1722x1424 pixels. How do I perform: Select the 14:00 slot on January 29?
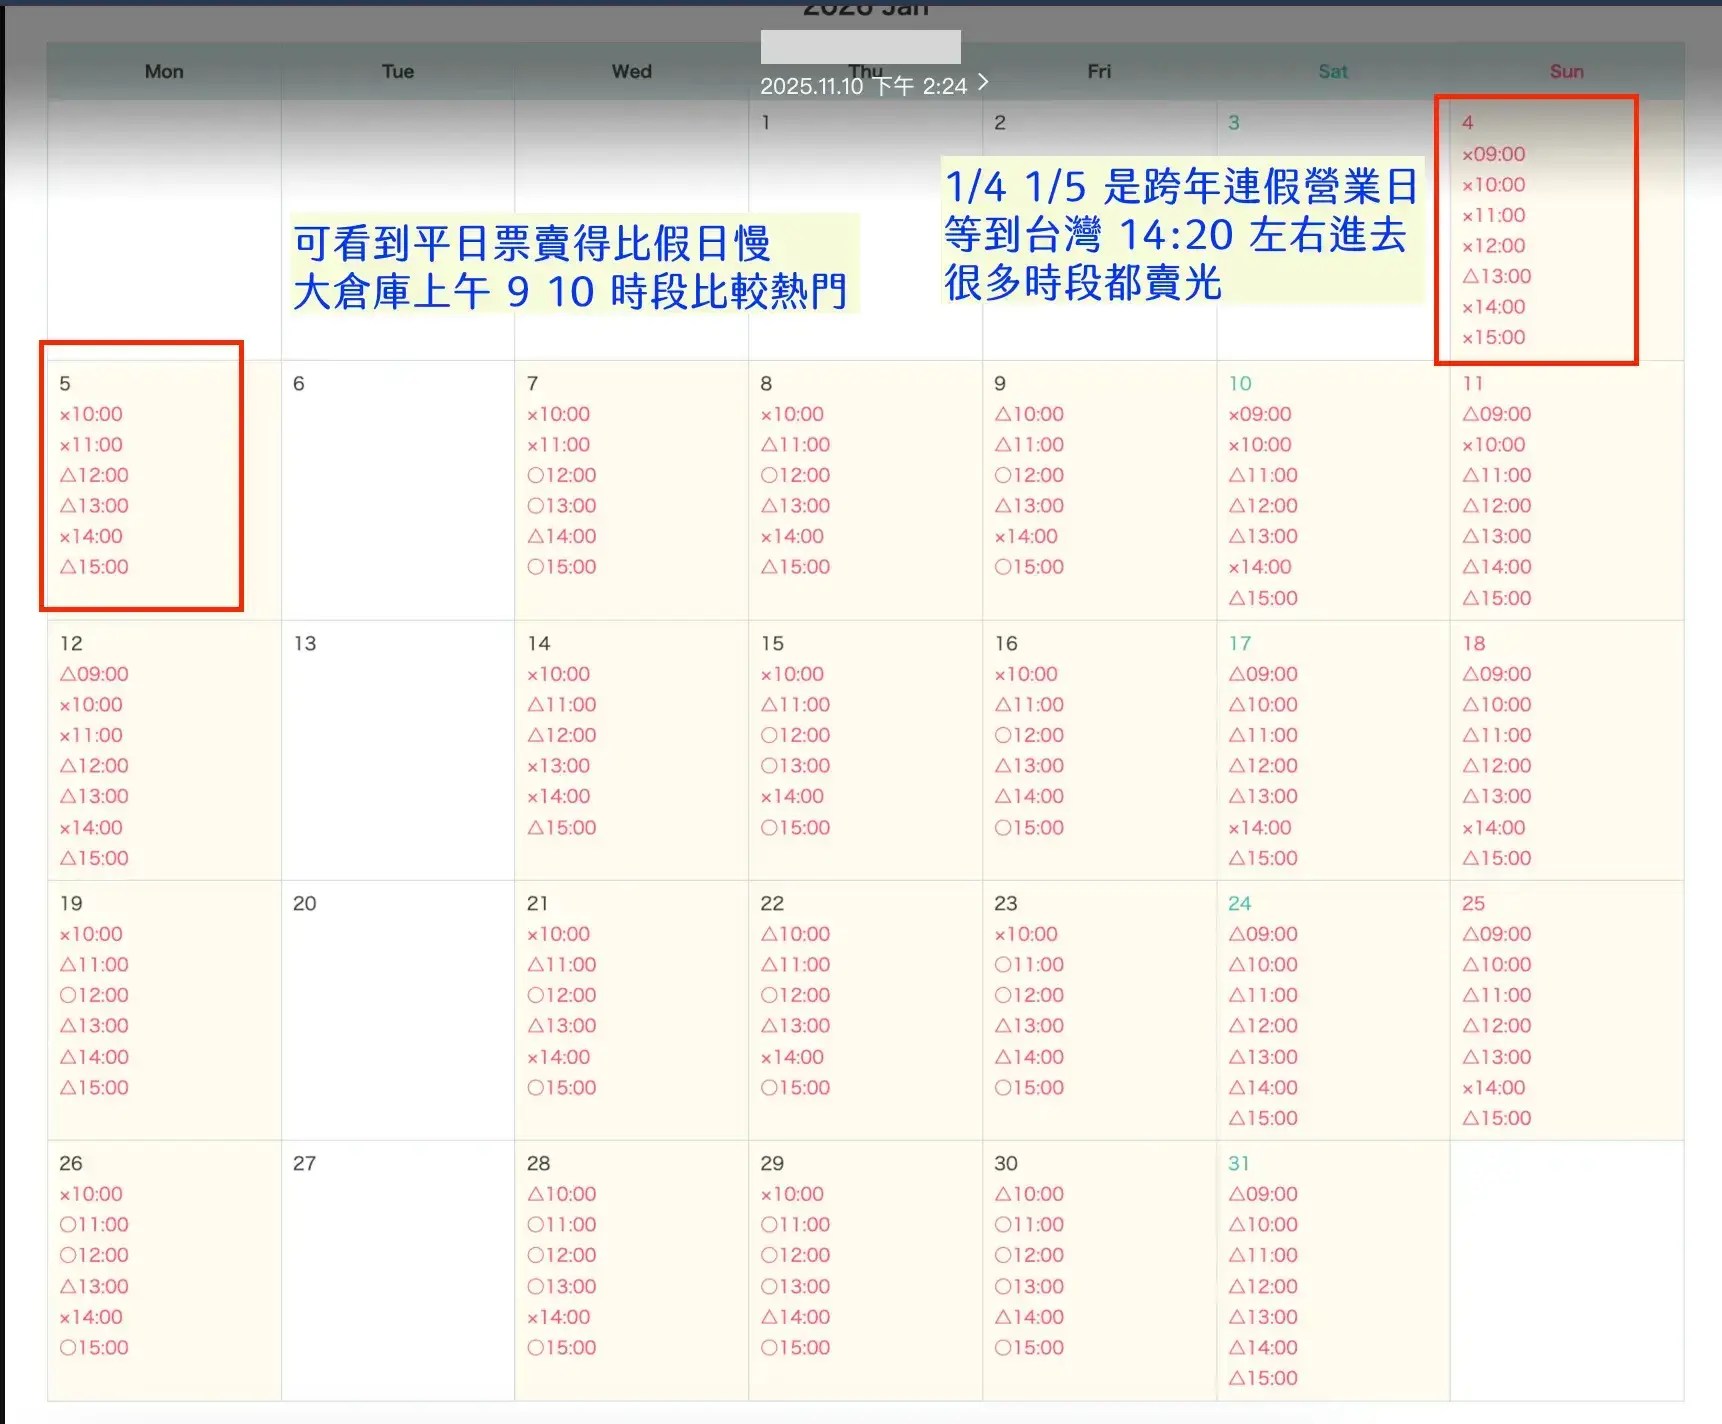pos(796,1317)
